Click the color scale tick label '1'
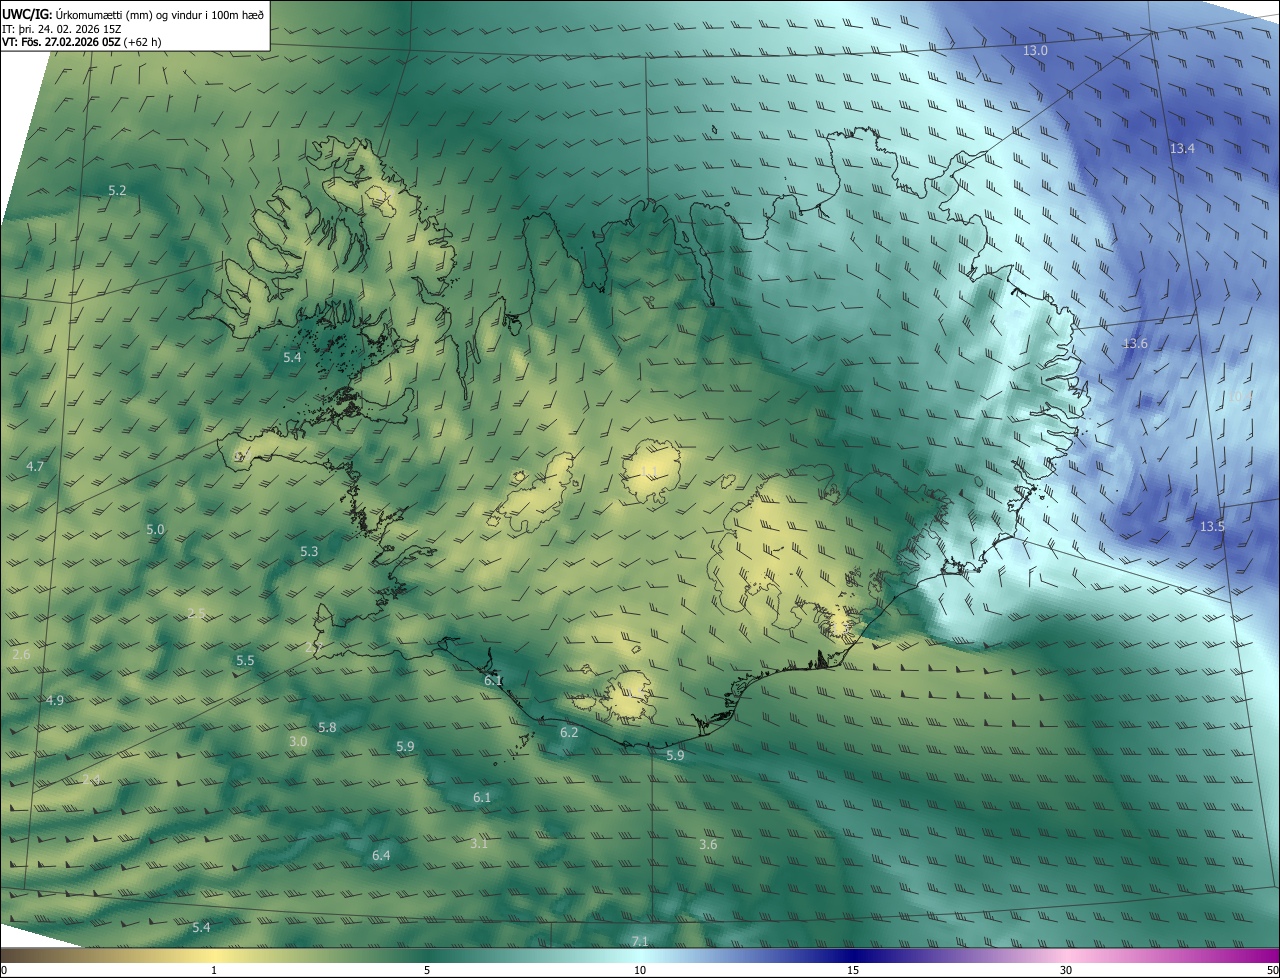1280x978 pixels. [x=214, y=970]
